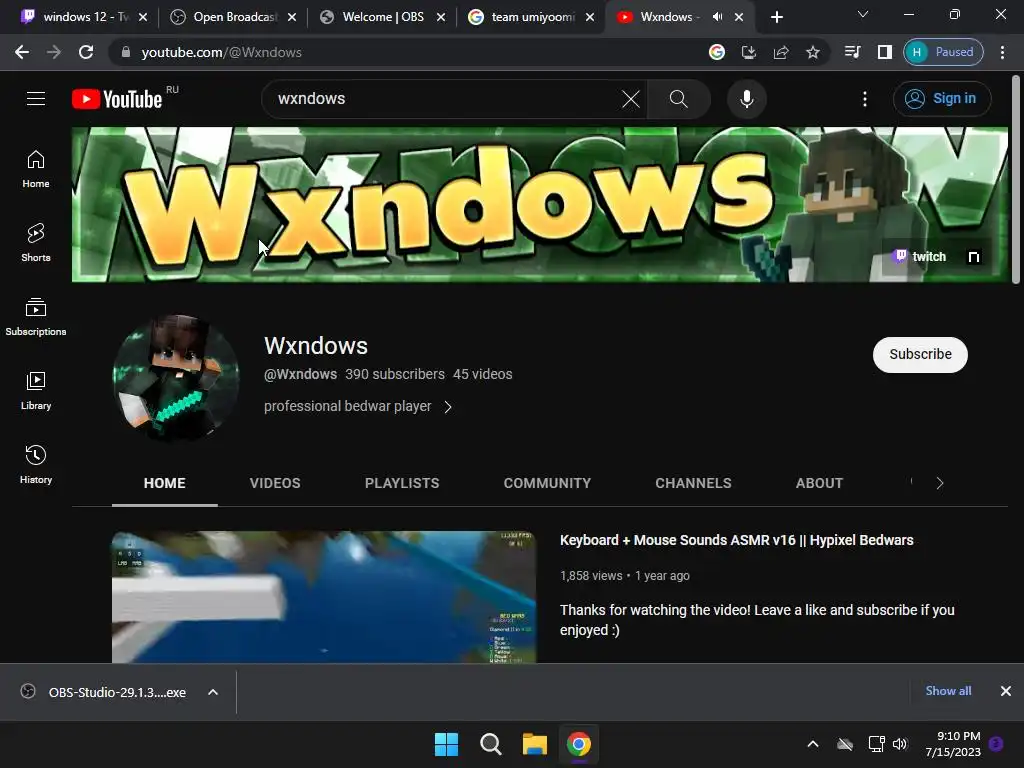Switch to the PLAYLISTS tab

[x=402, y=483]
